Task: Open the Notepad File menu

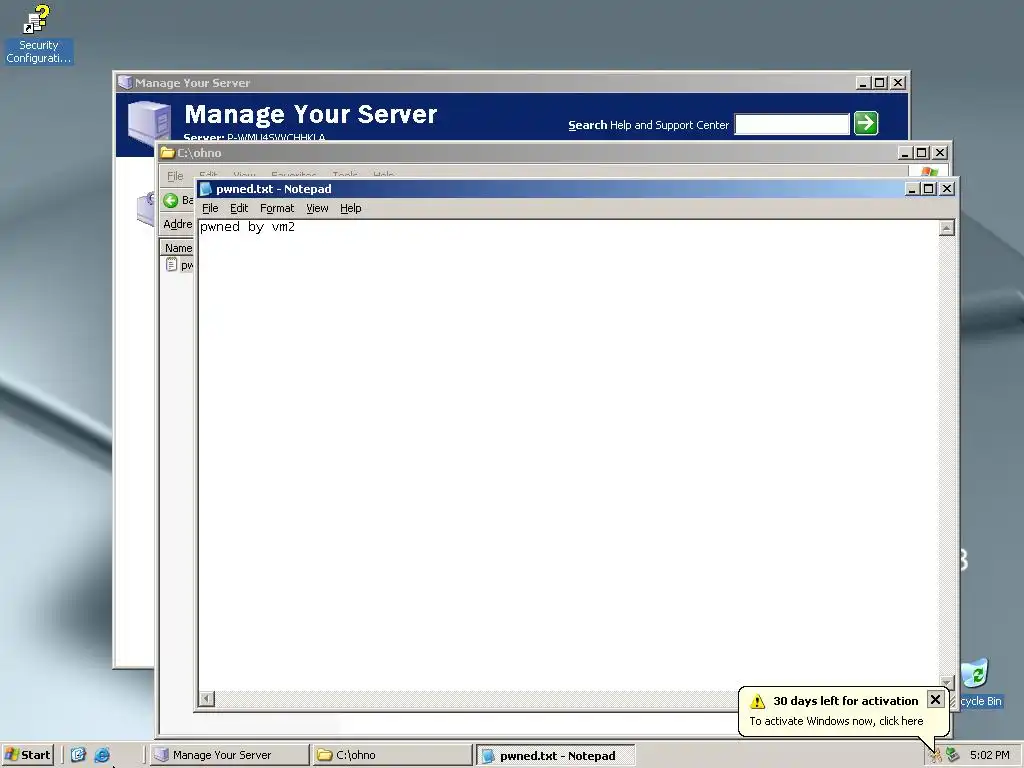Action: pyautogui.click(x=210, y=208)
